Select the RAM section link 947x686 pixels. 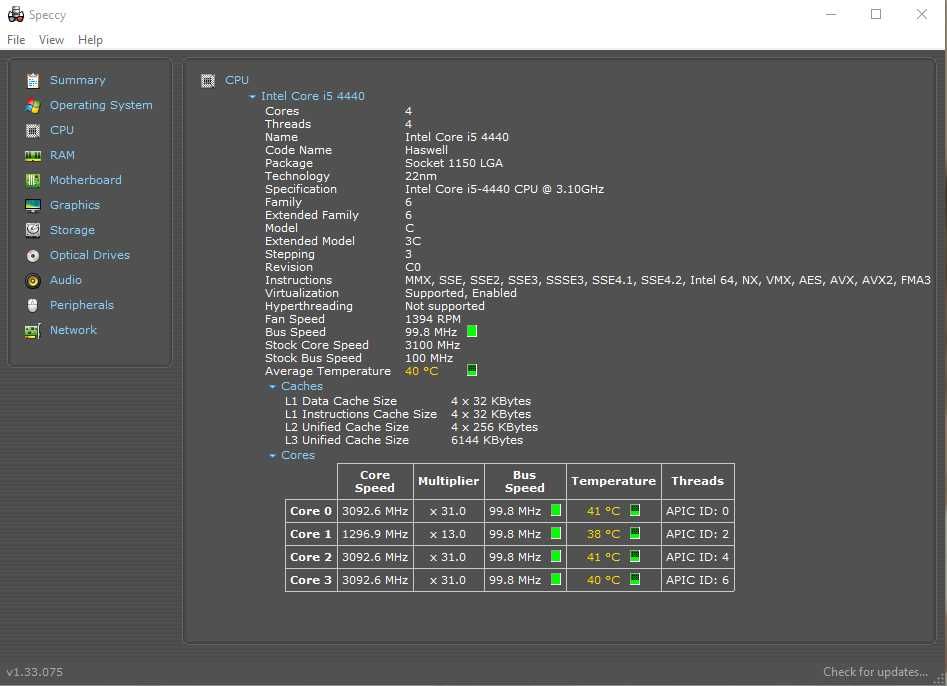click(x=62, y=155)
